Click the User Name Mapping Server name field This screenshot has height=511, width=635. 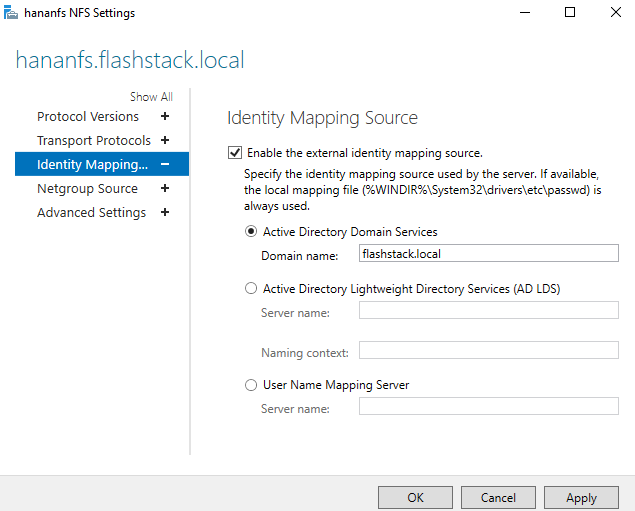click(489, 406)
